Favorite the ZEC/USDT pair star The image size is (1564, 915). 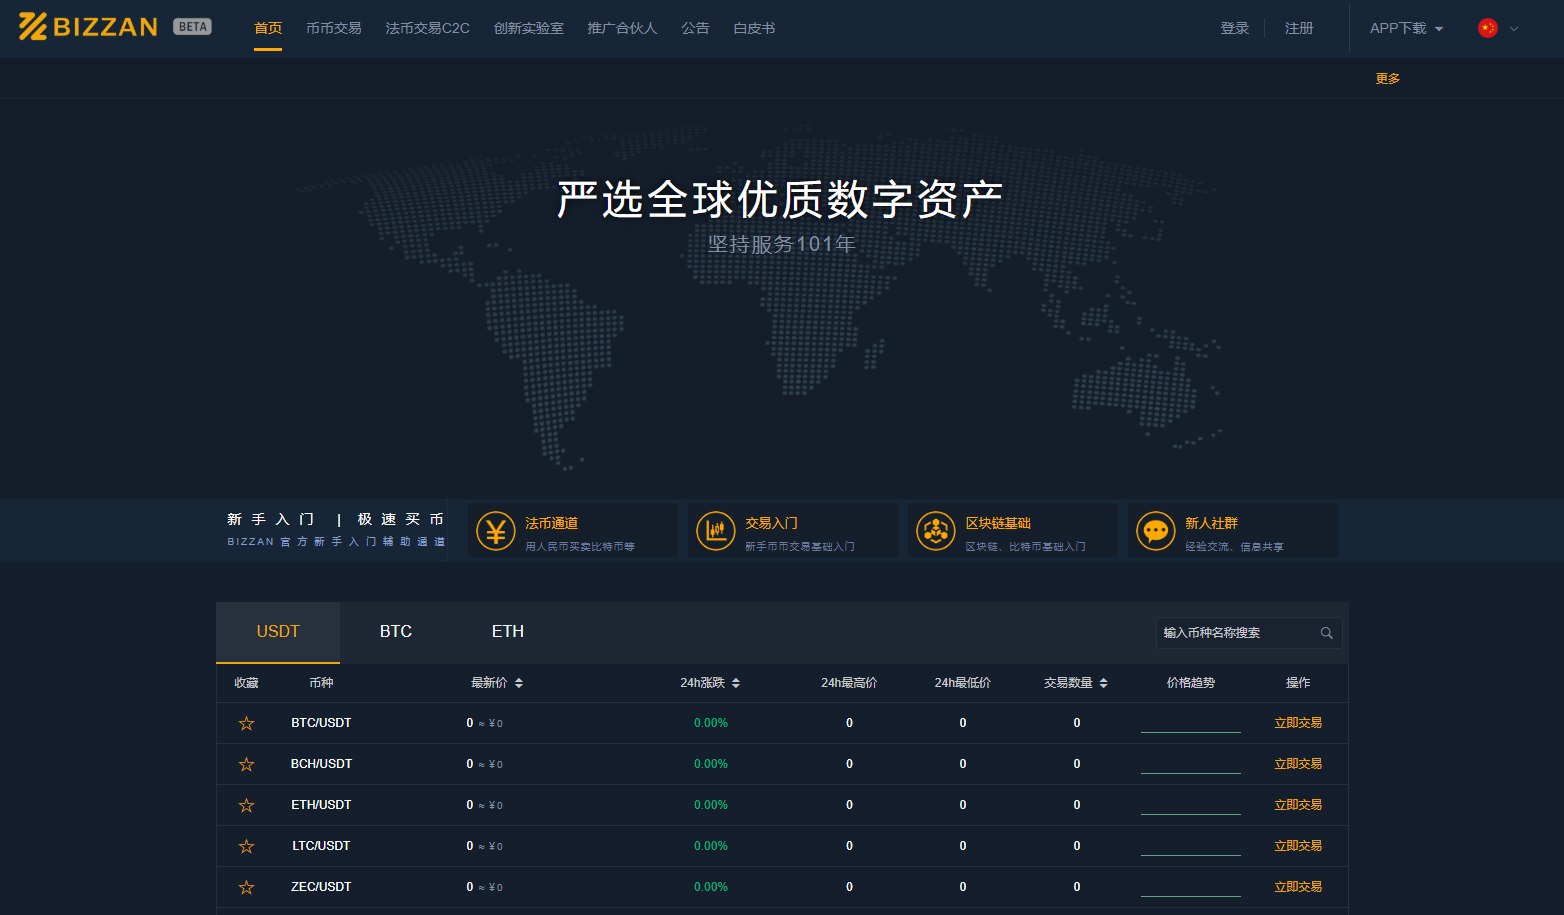click(246, 887)
